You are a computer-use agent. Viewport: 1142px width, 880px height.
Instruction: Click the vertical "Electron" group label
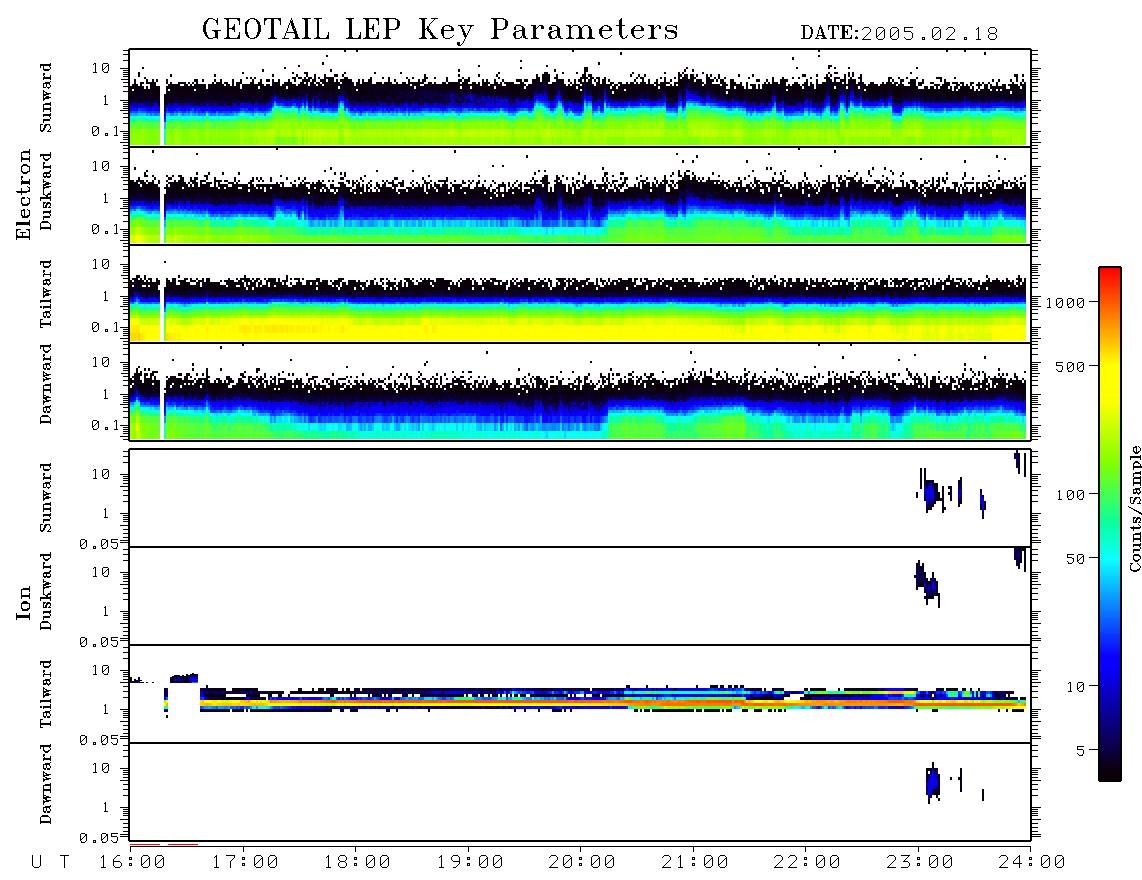coord(23,195)
